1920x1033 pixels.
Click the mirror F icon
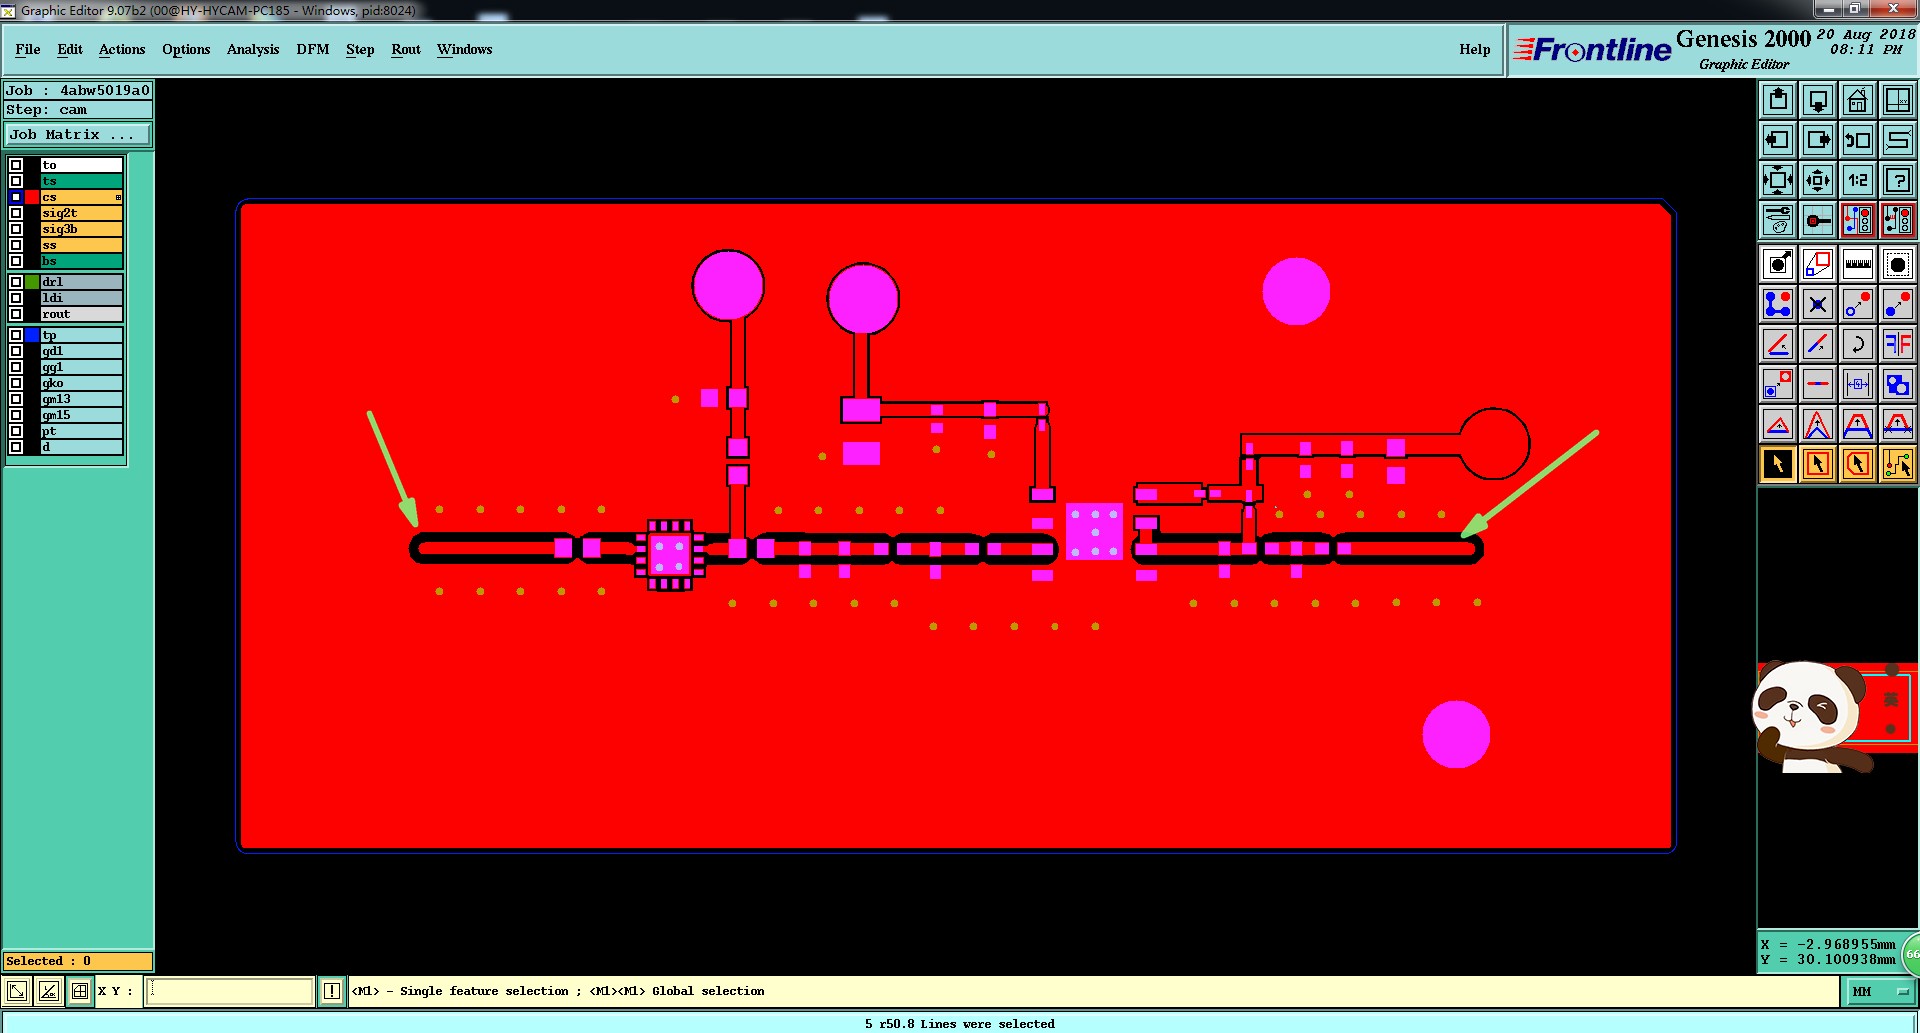[x=1898, y=344]
